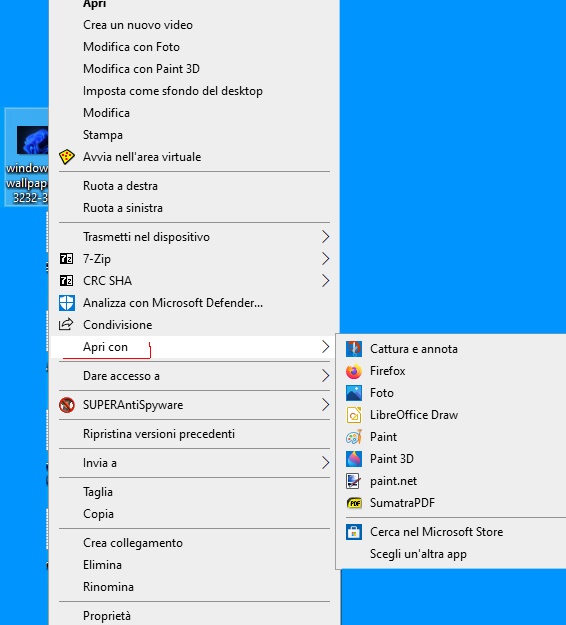Screen dimensions: 566x625
Task: Click the CRC SHA 7z icon
Action: pyautogui.click(x=66, y=281)
